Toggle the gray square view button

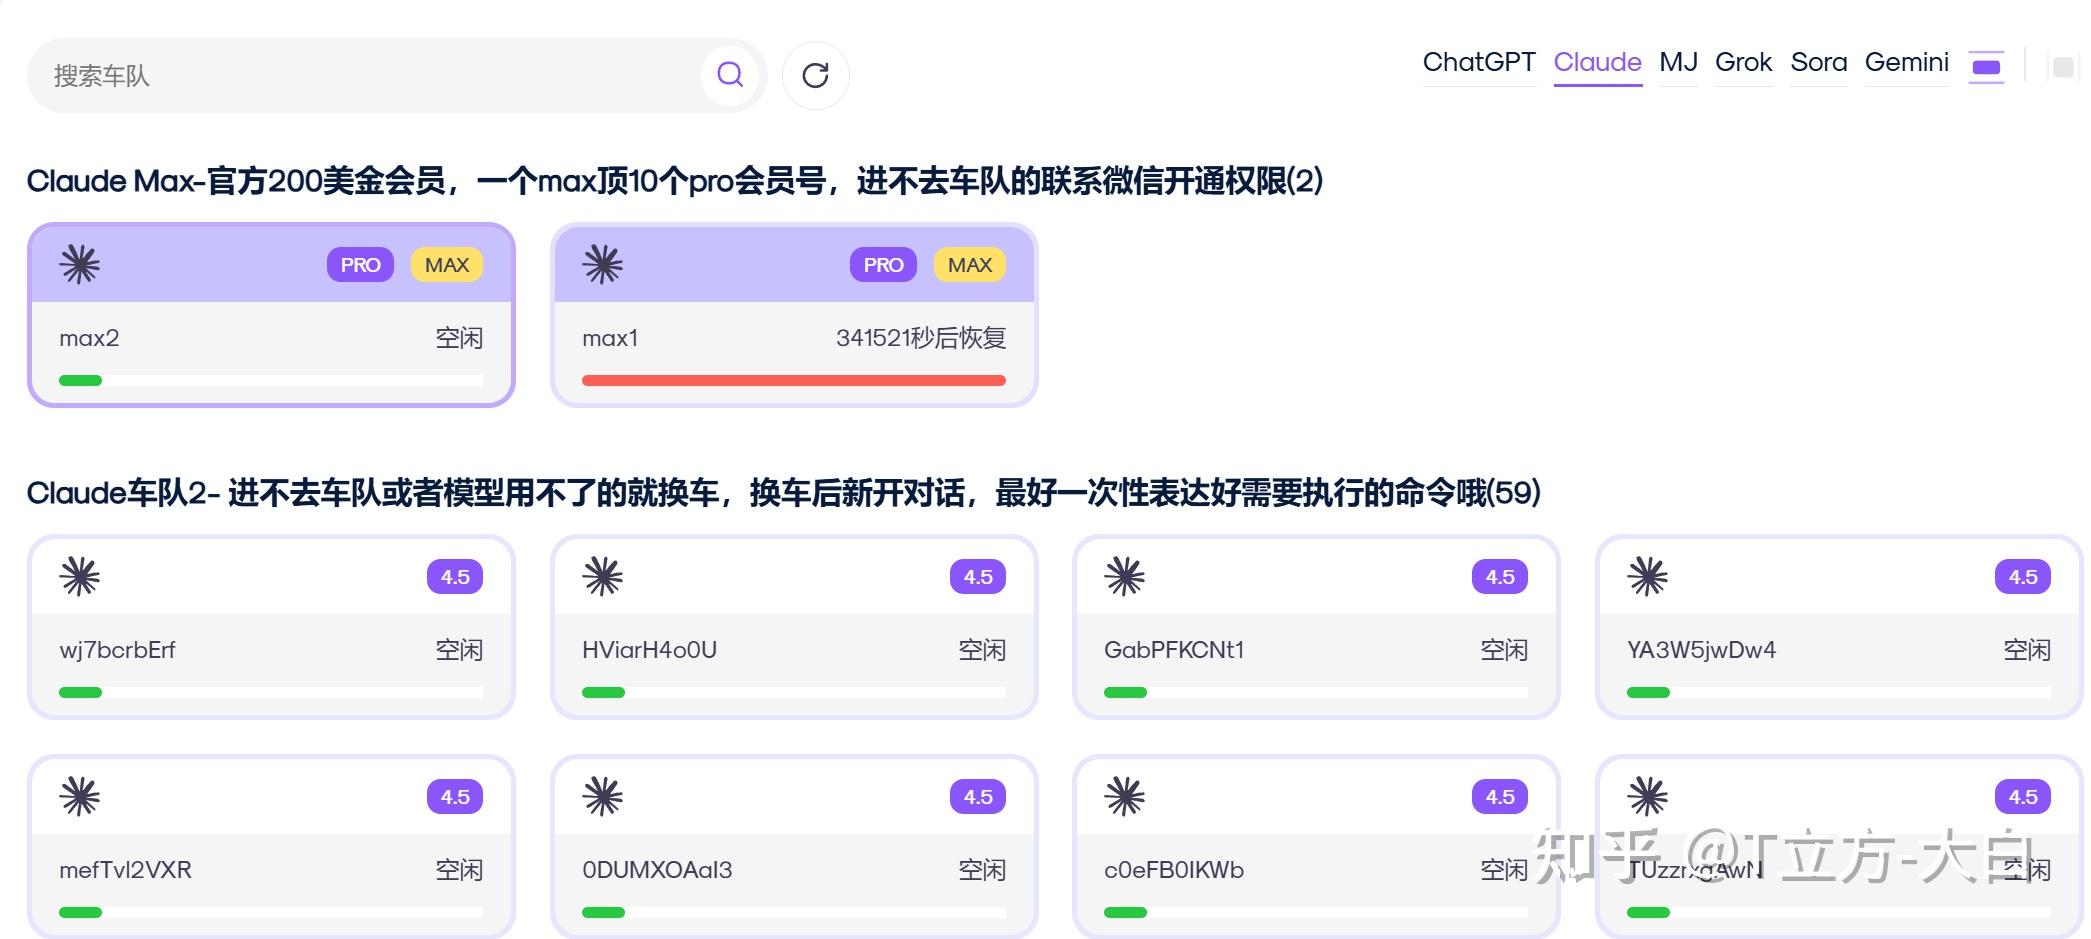tap(2062, 67)
